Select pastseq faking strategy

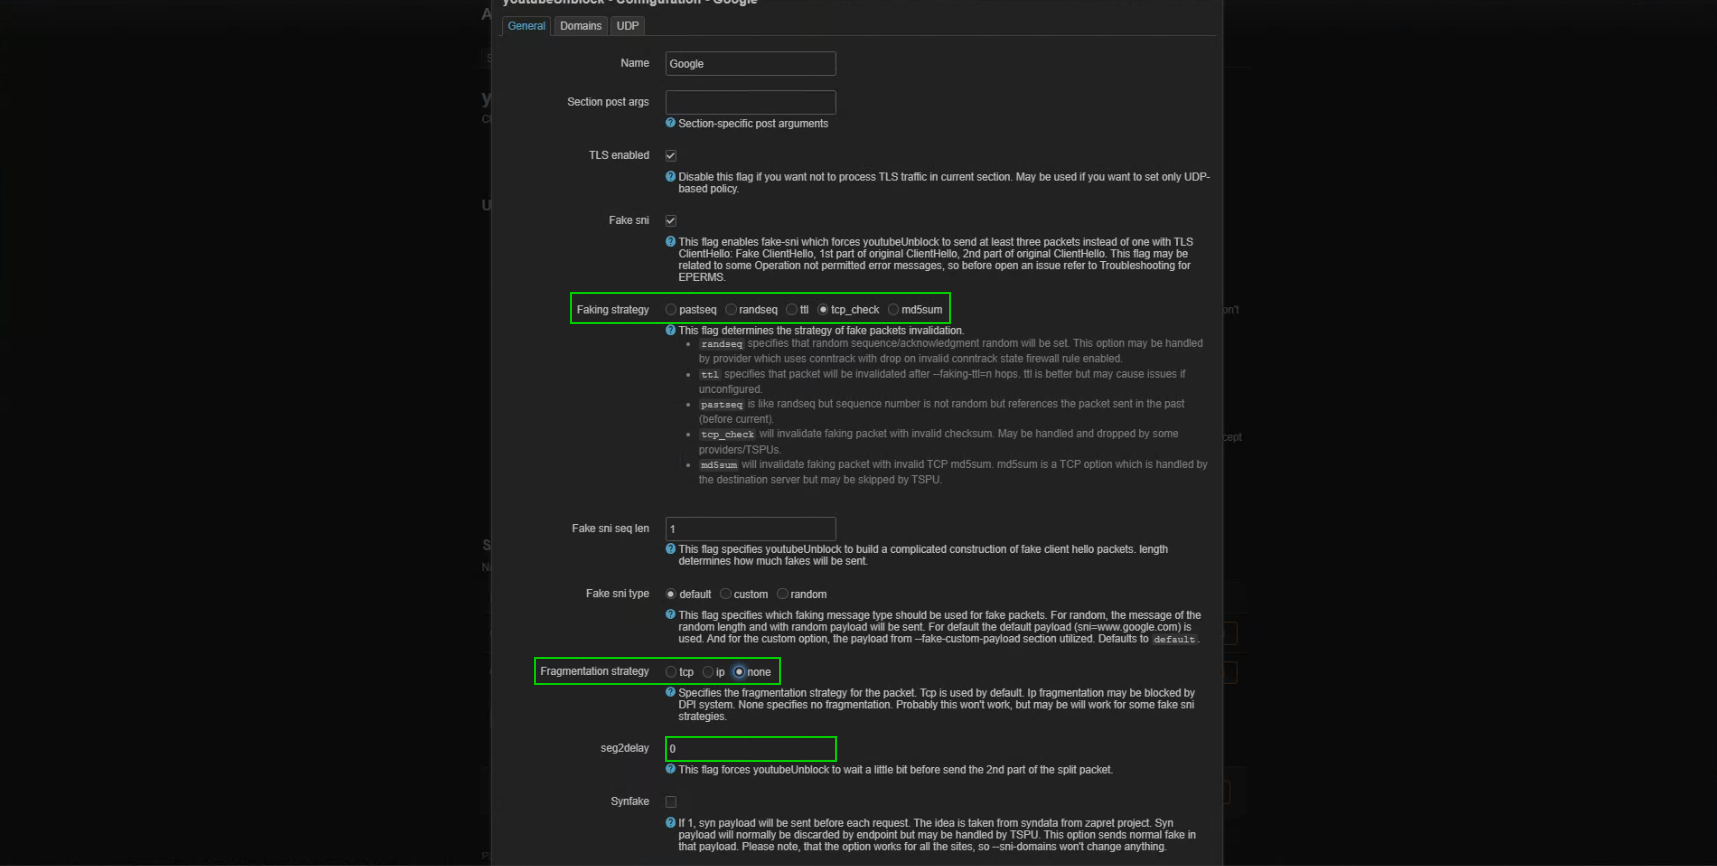tap(671, 310)
